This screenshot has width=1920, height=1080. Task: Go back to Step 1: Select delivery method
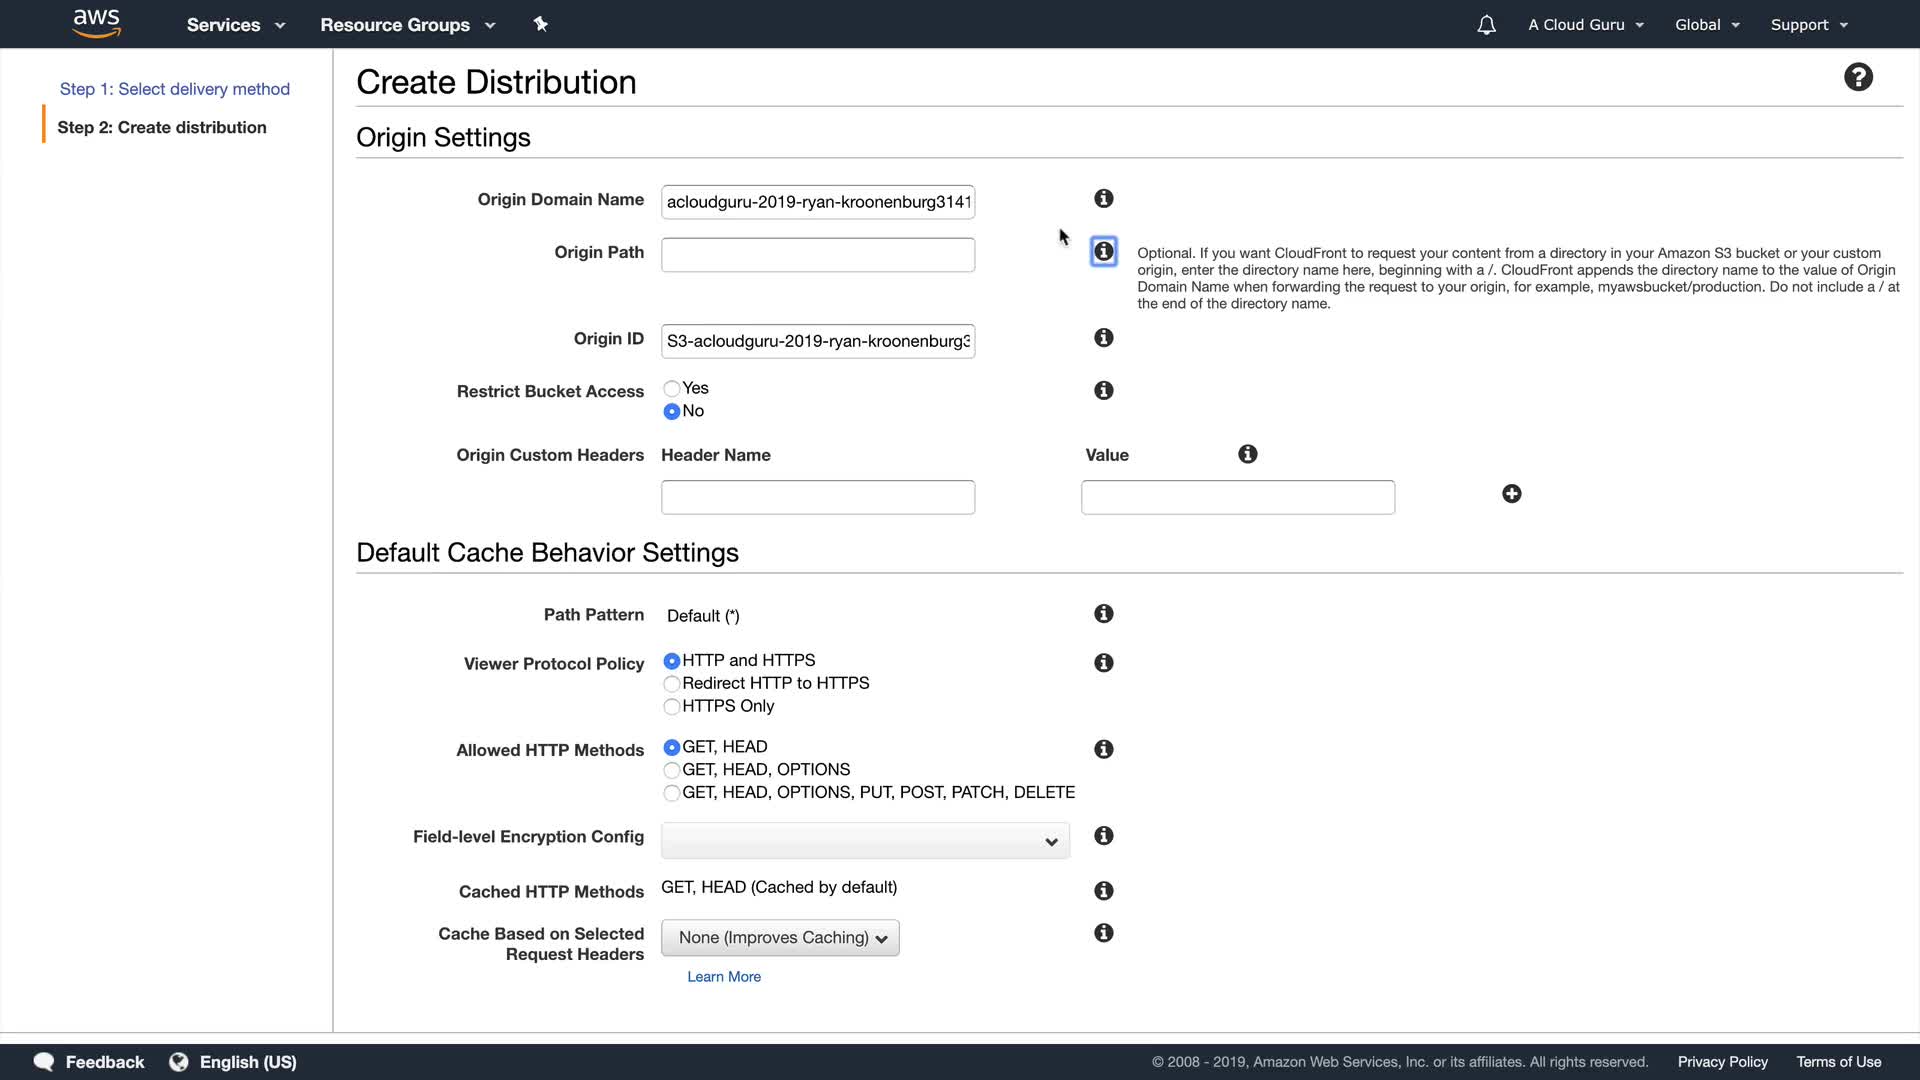[x=175, y=89]
